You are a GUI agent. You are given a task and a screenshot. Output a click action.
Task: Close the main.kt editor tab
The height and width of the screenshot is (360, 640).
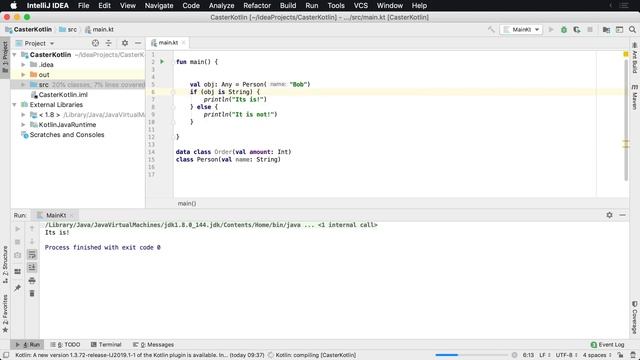[x=184, y=42]
